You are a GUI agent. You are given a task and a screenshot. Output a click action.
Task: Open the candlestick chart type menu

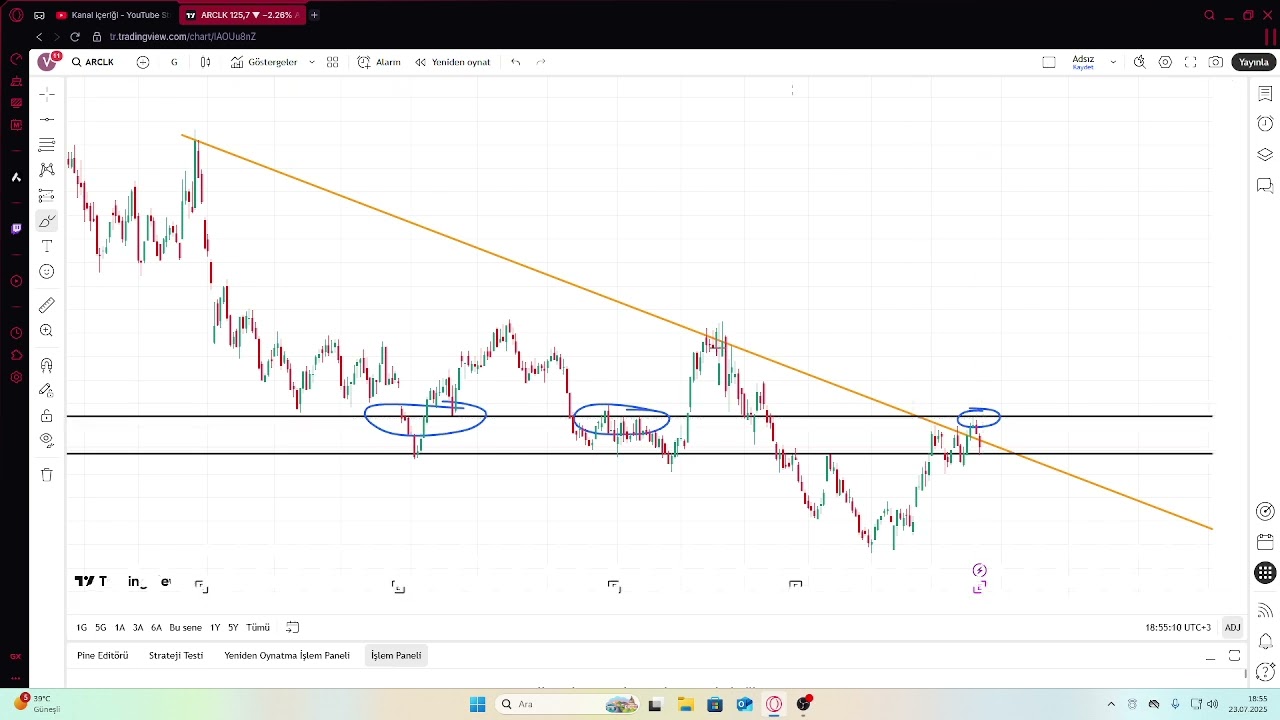pyautogui.click(x=205, y=62)
